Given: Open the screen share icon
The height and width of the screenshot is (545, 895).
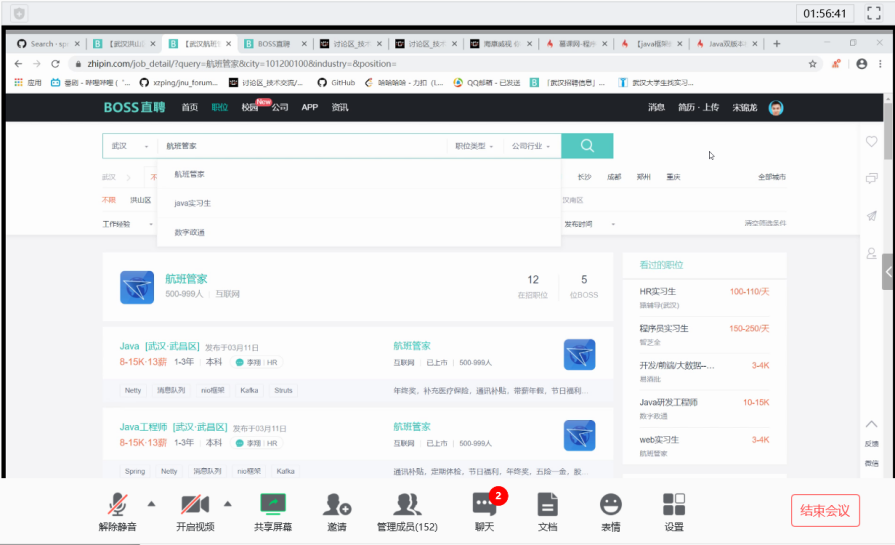Looking at the screenshot, I should (x=273, y=512).
